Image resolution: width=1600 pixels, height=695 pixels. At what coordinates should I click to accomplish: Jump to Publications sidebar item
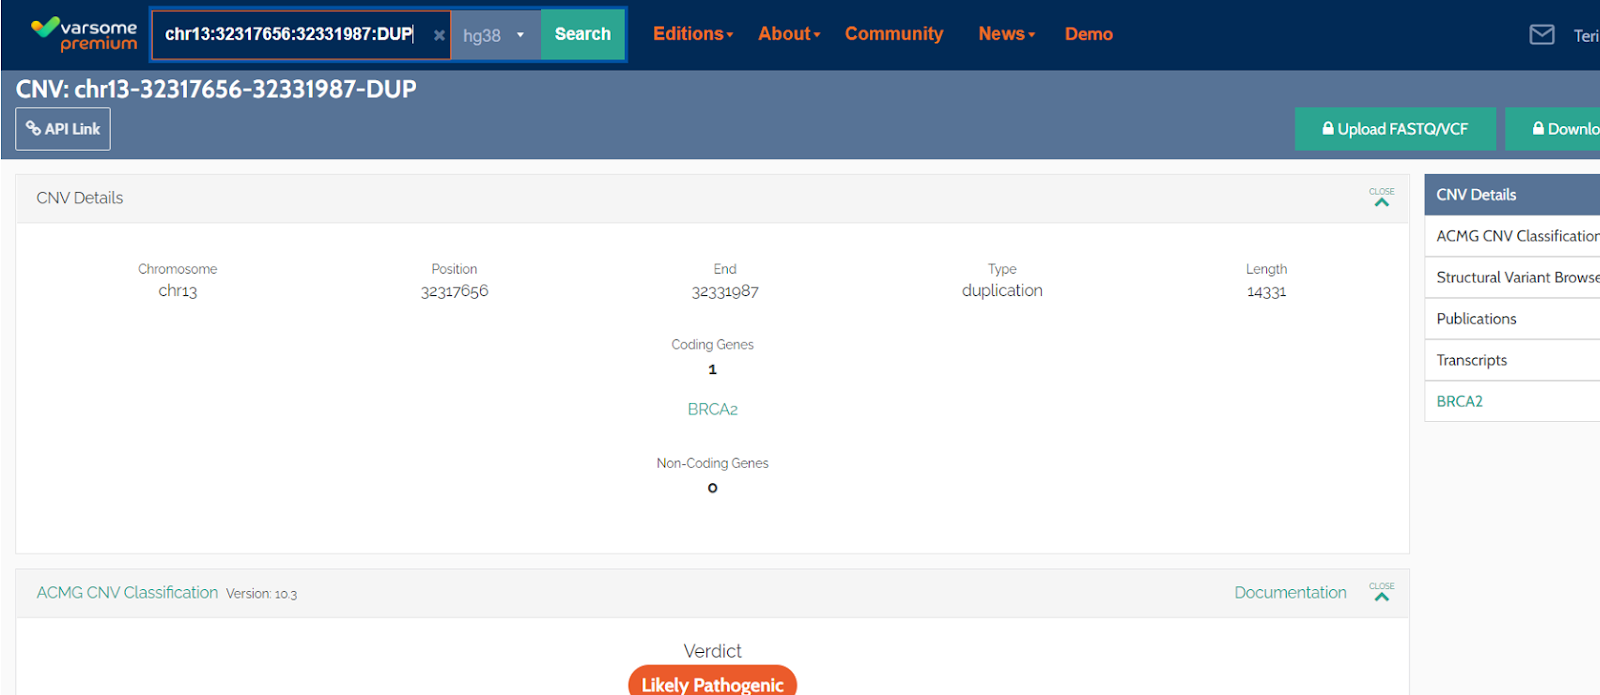pyautogui.click(x=1512, y=319)
